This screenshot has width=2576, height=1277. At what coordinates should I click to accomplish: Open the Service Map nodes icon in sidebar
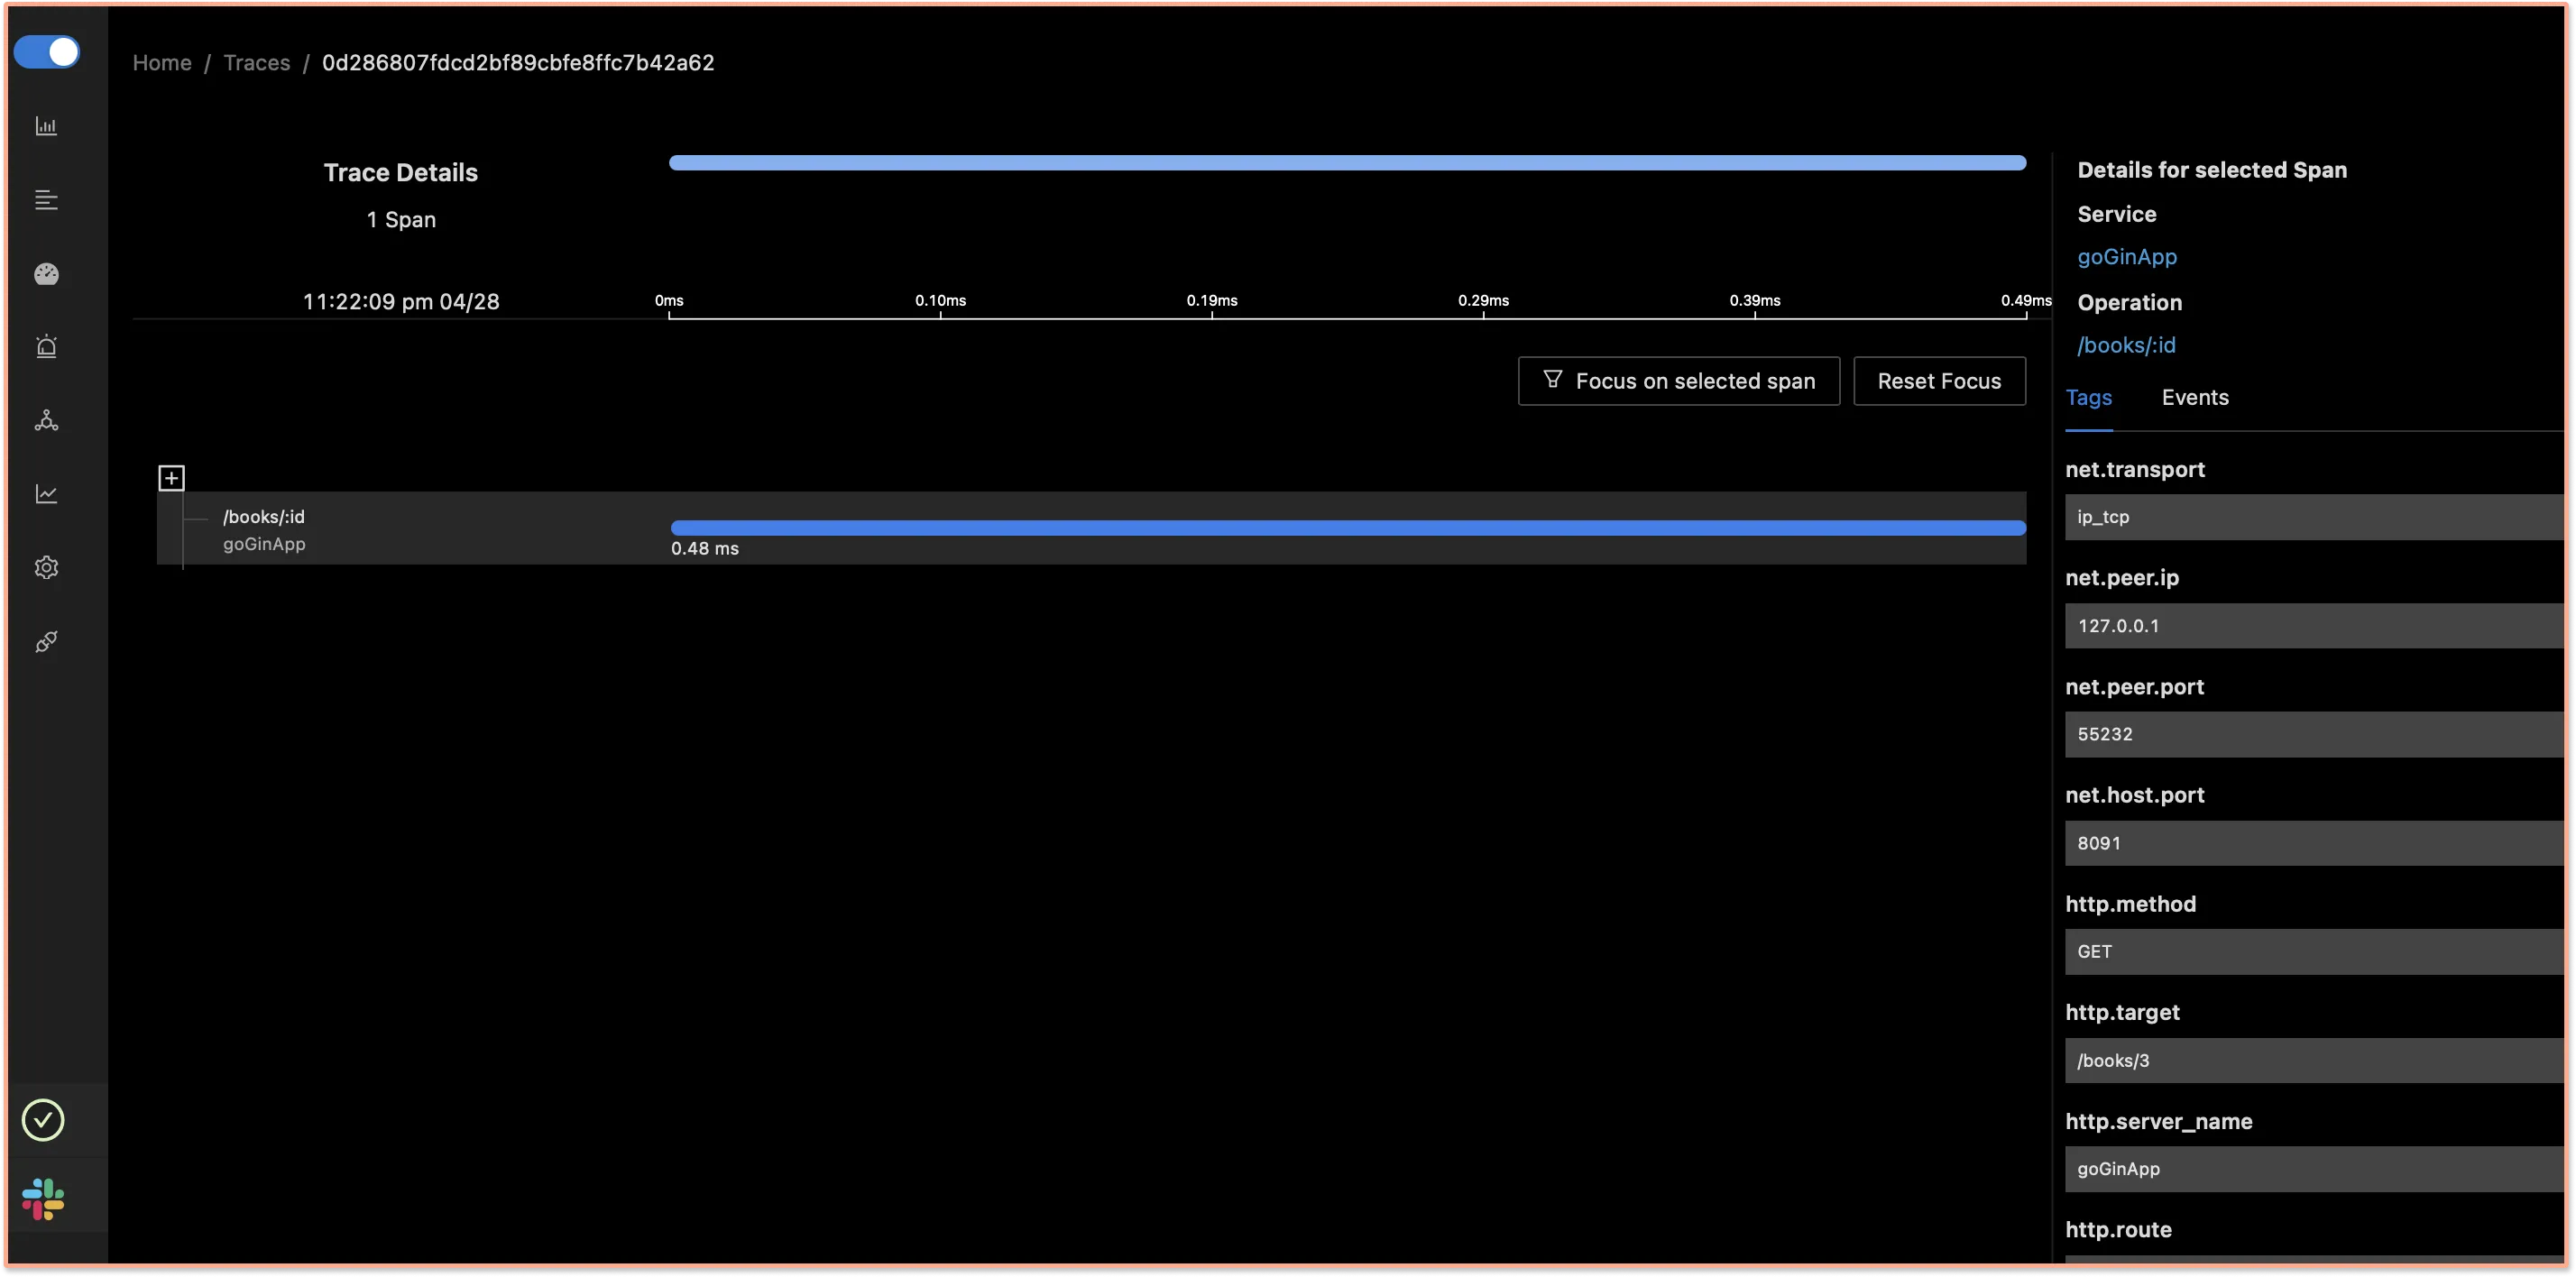pos(46,421)
